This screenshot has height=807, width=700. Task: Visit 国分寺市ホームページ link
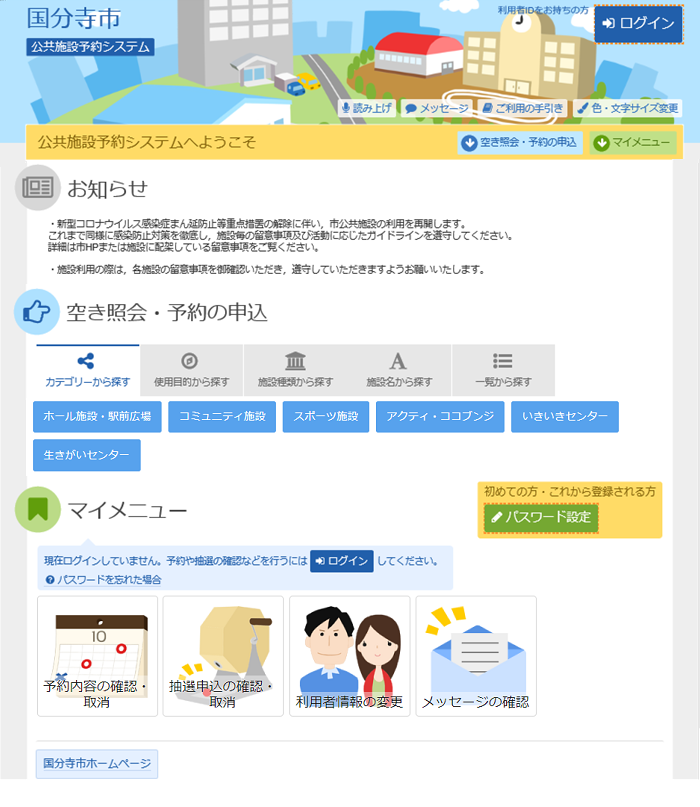[97, 764]
